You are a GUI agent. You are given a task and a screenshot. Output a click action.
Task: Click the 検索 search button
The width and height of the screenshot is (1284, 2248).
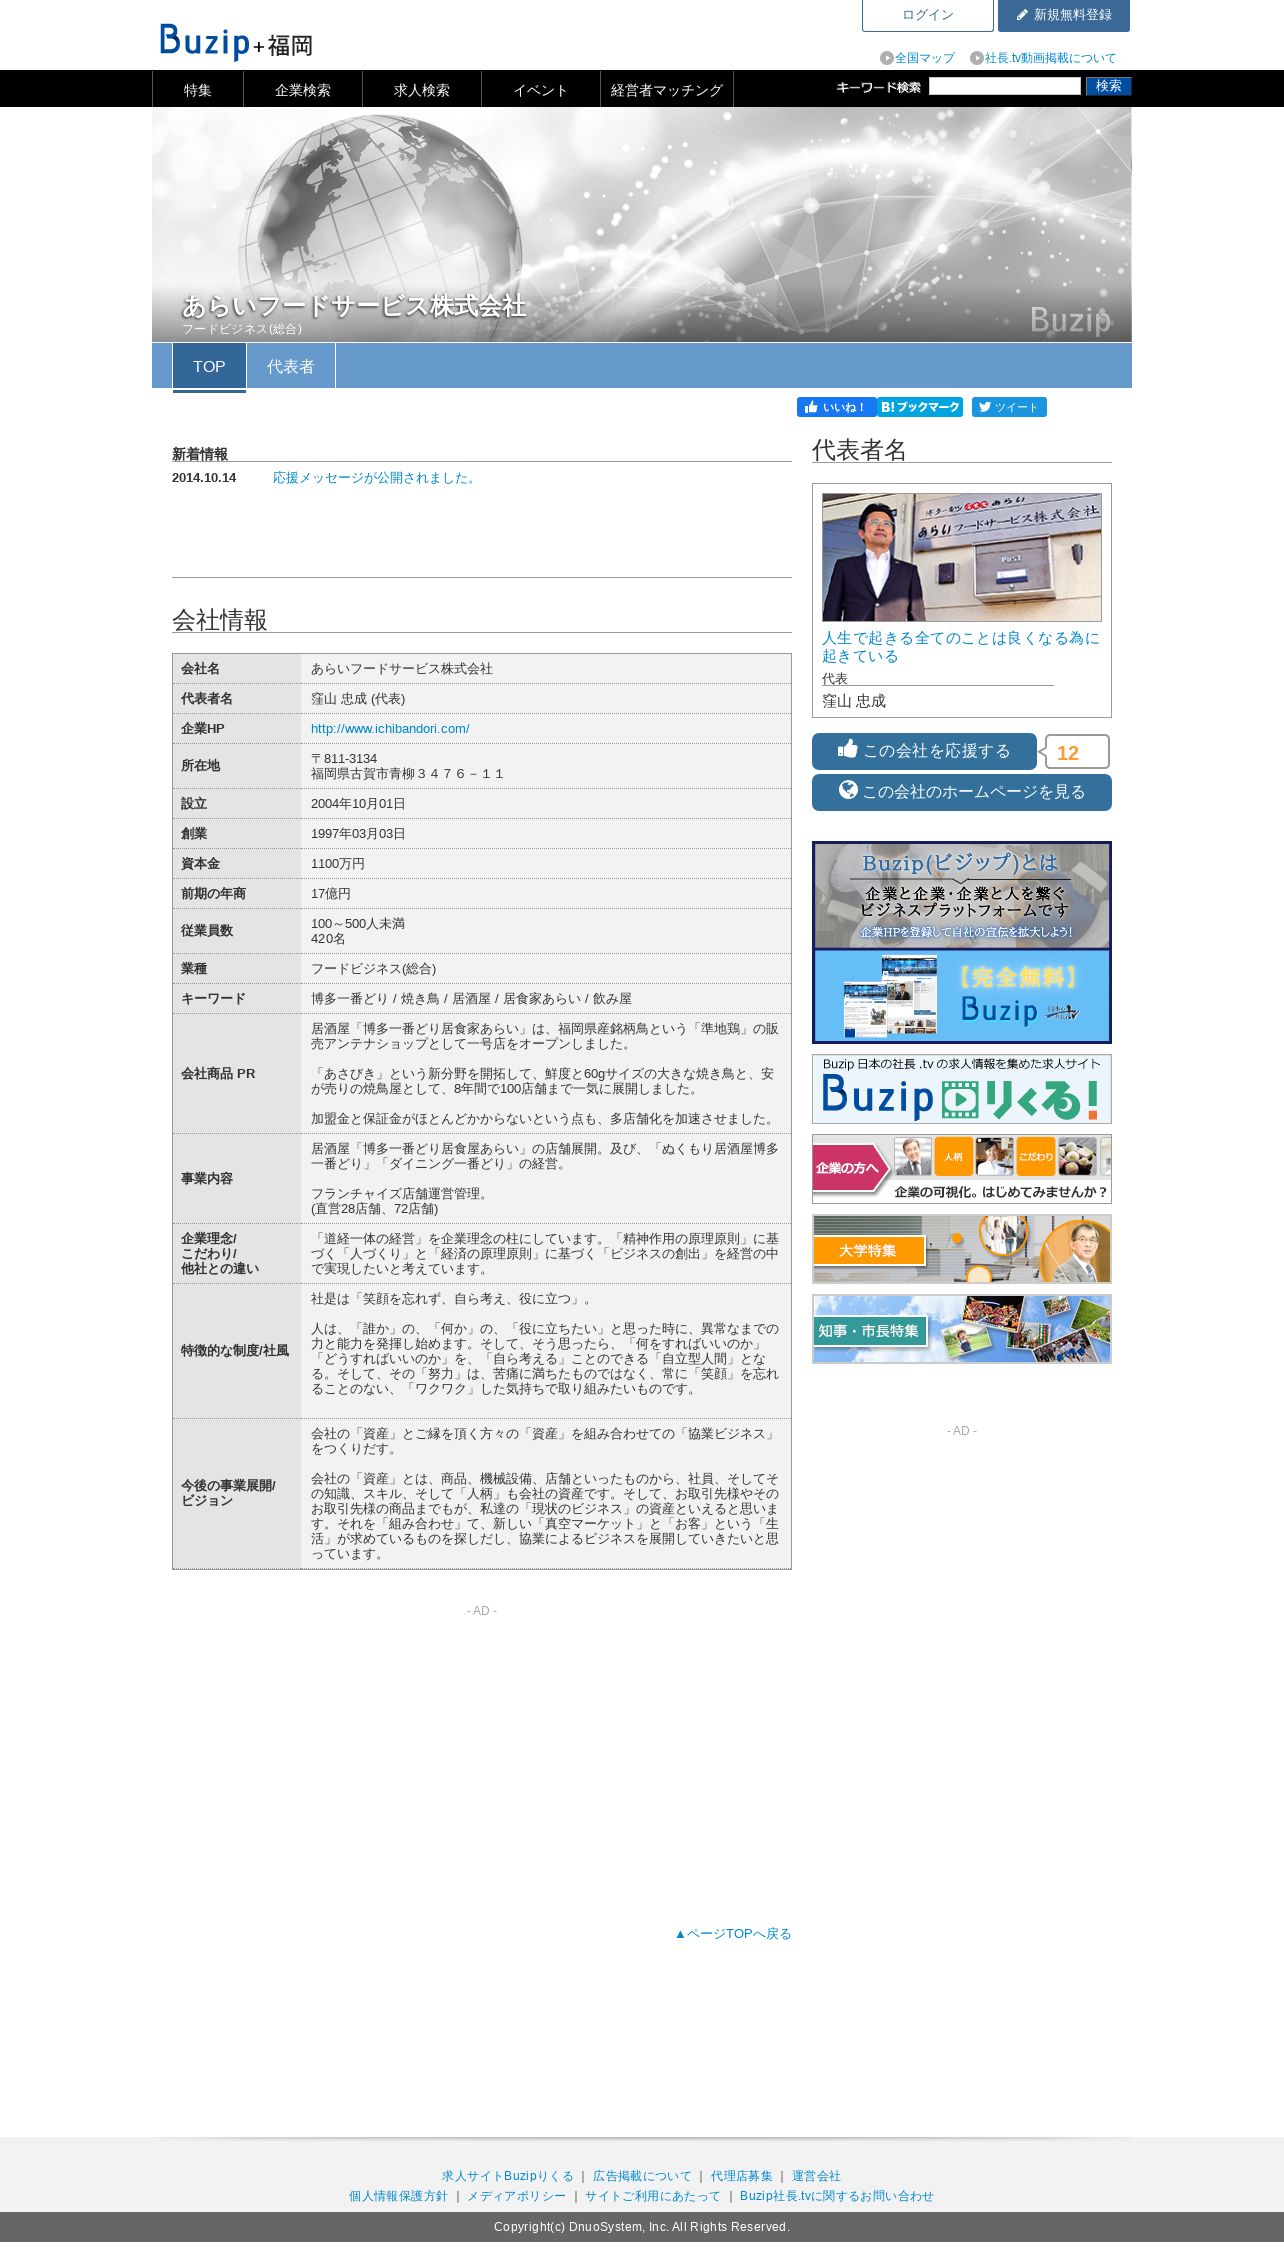click(x=1109, y=87)
